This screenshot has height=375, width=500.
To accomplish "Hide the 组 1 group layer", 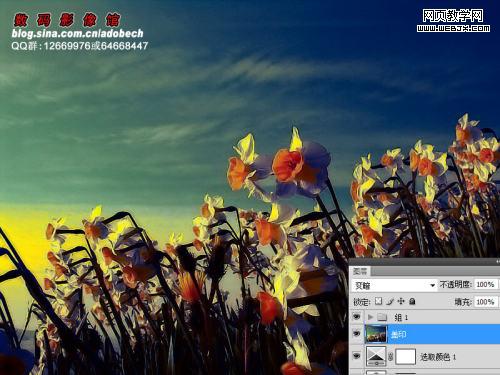I will click(x=356, y=317).
